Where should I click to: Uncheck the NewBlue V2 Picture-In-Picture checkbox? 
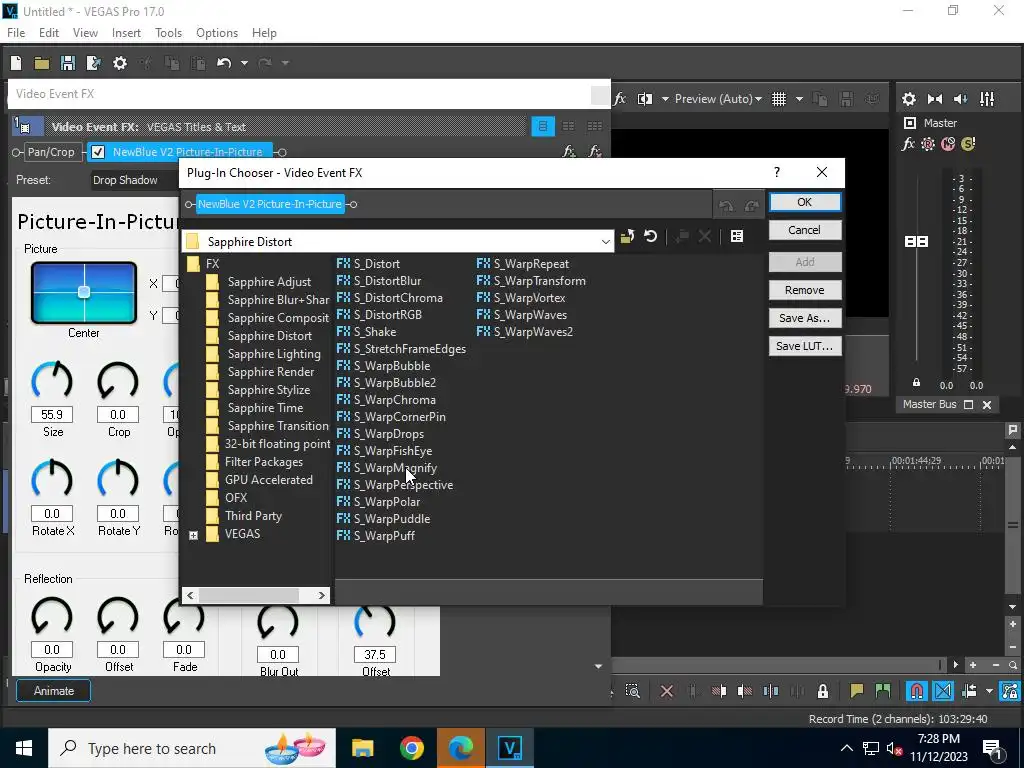tap(98, 152)
